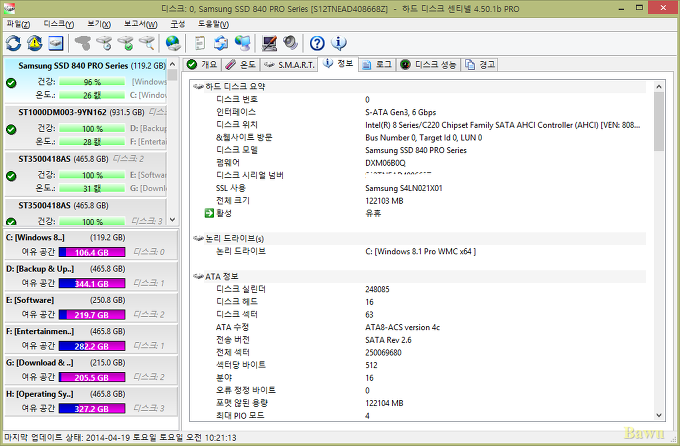Click the report document toolbar icon
The height and width of the screenshot is (446, 680).
[199, 43]
